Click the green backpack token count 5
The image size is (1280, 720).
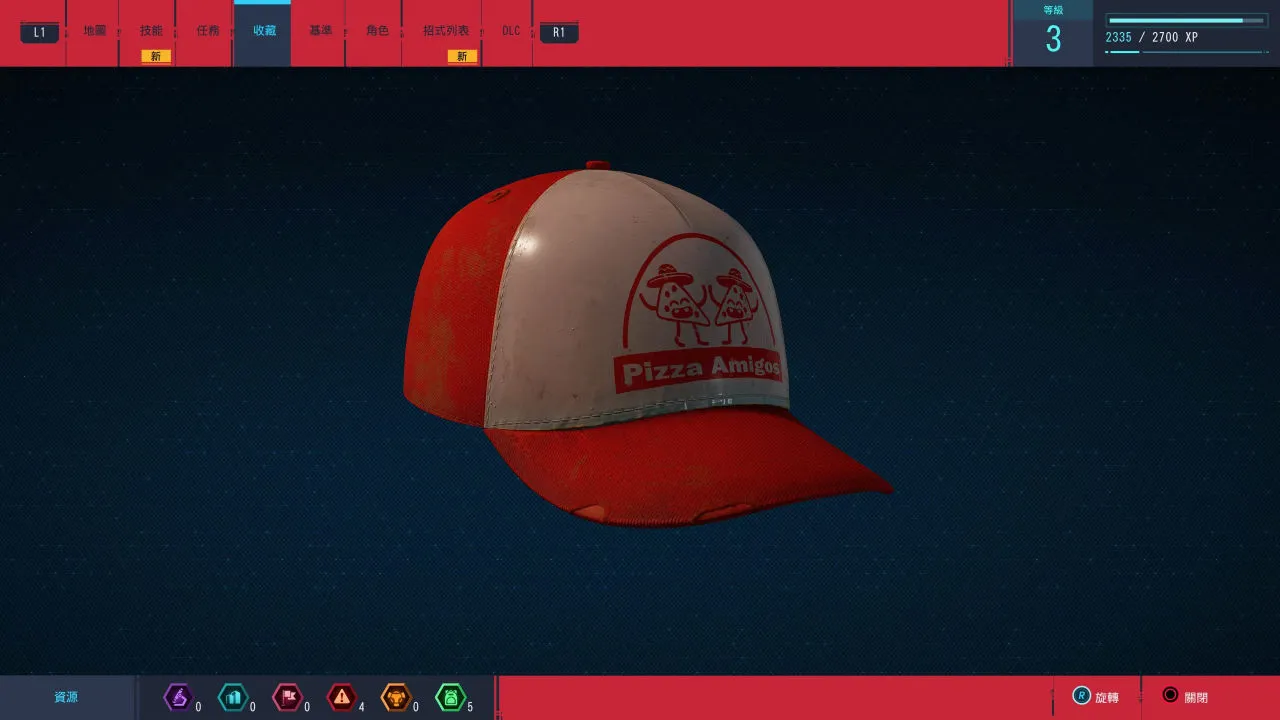point(470,707)
